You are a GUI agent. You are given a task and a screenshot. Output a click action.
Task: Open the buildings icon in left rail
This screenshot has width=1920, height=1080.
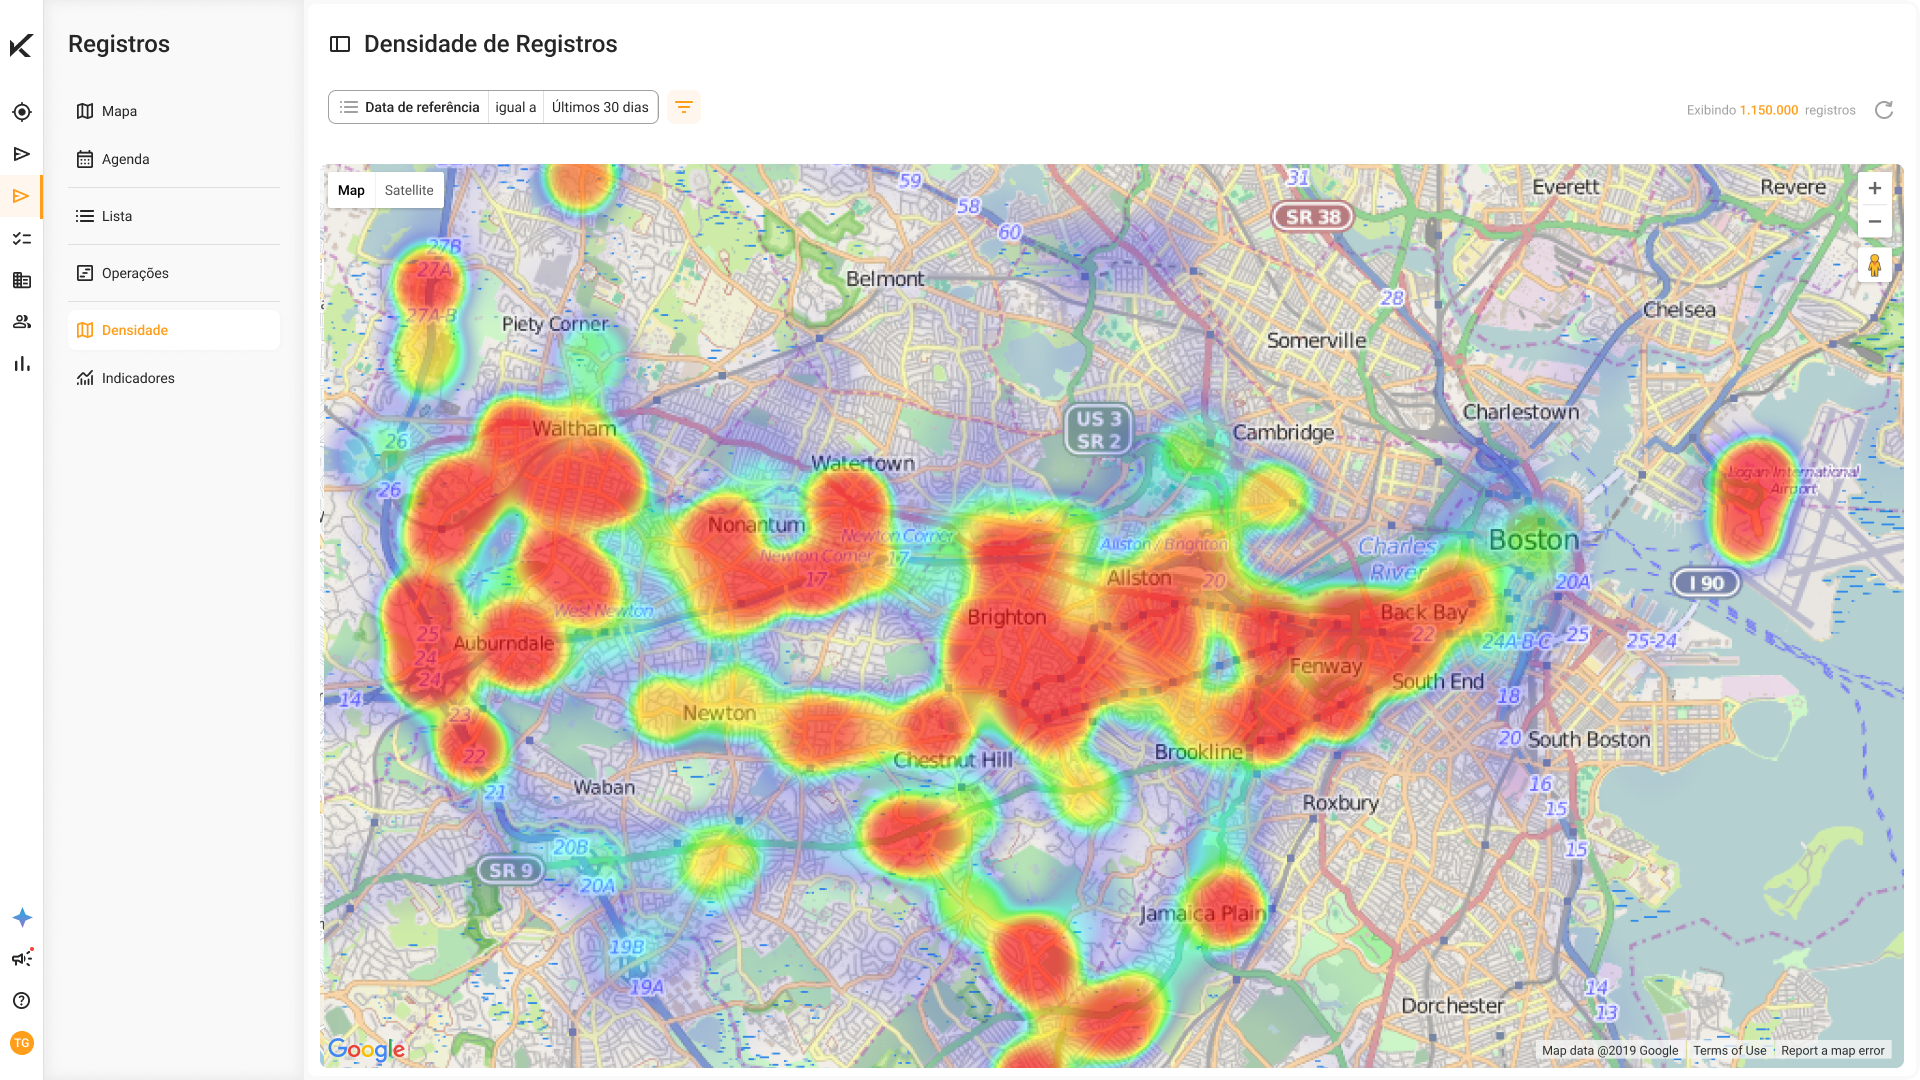pyautogui.click(x=21, y=280)
